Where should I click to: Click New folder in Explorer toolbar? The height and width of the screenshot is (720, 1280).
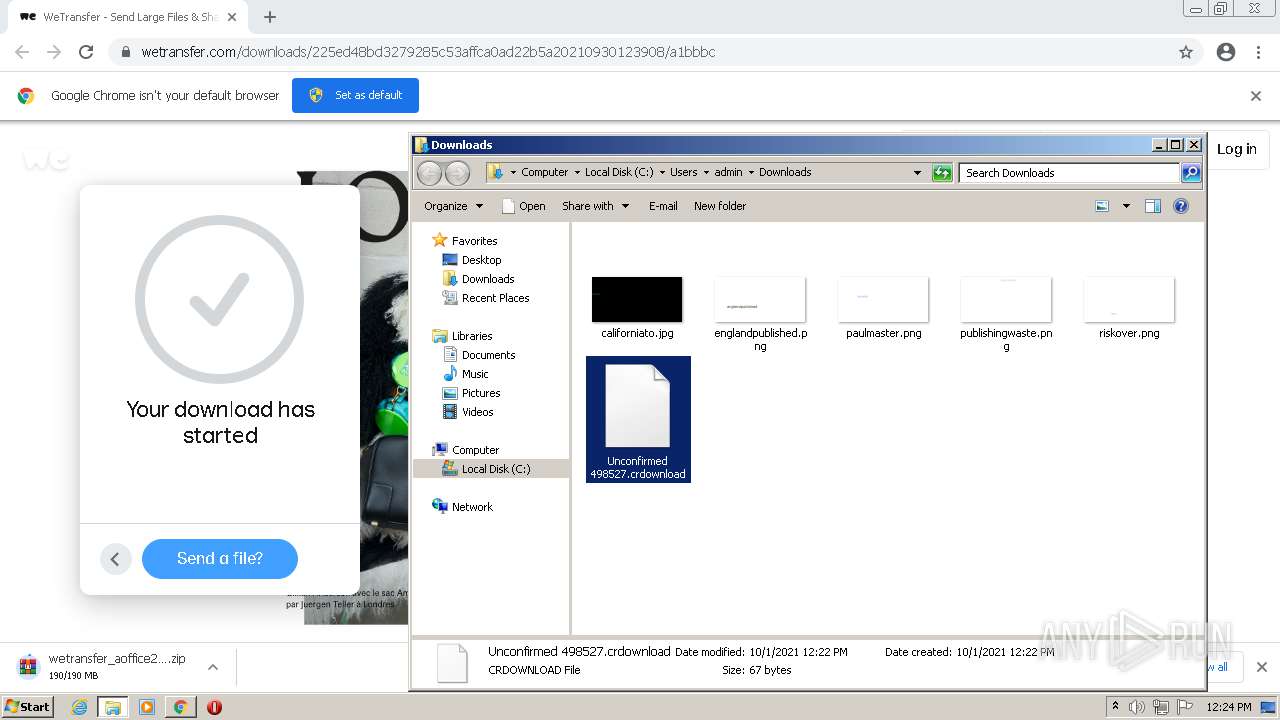720,206
